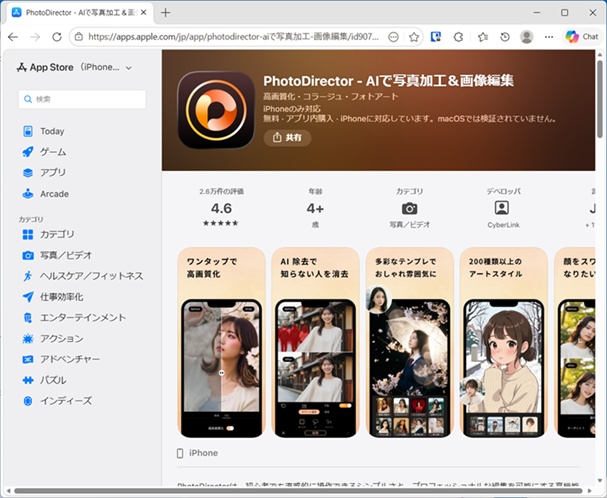Open ワンタップで高画質化 screenshot
The width and height of the screenshot is (607, 498).
coord(221,343)
